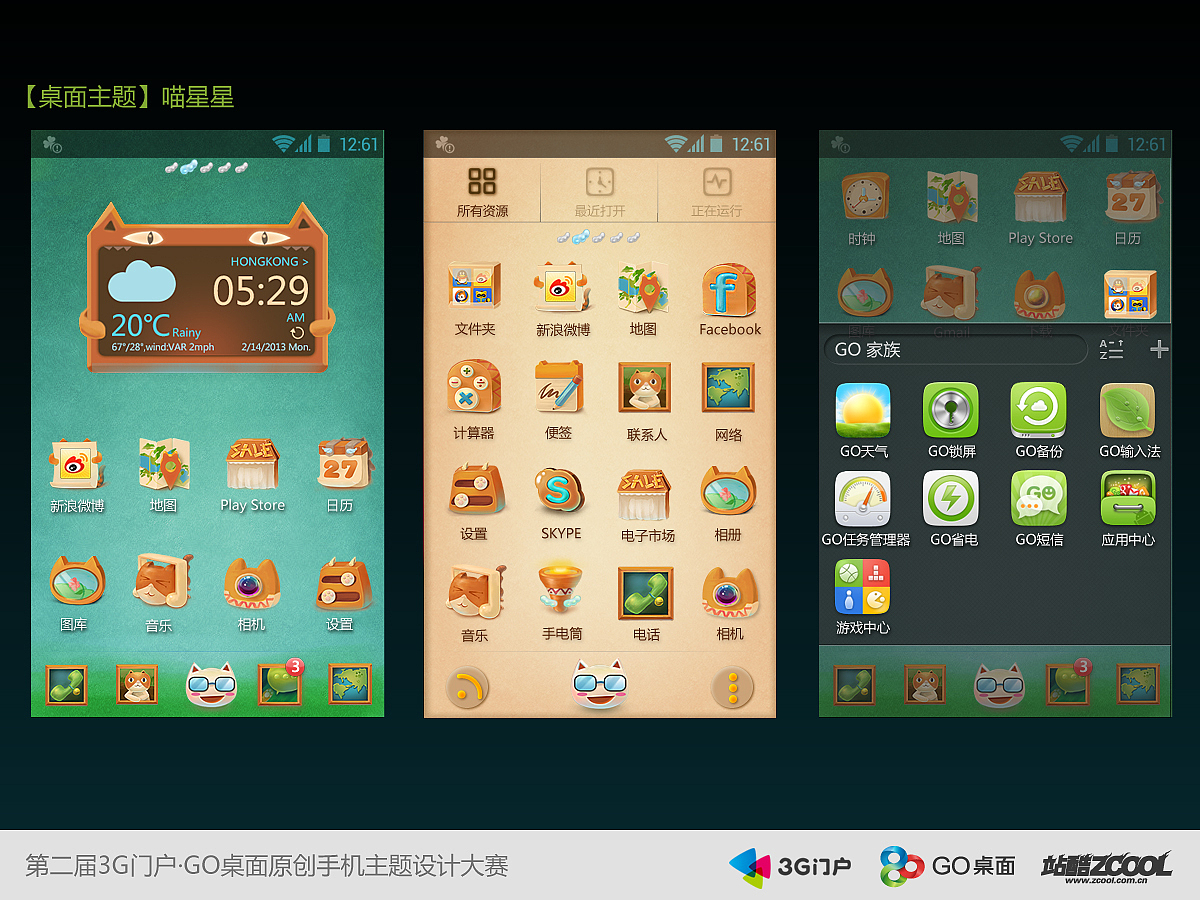
Task: Open GO锁屏 locker app
Action: click(x=951, y=410)
